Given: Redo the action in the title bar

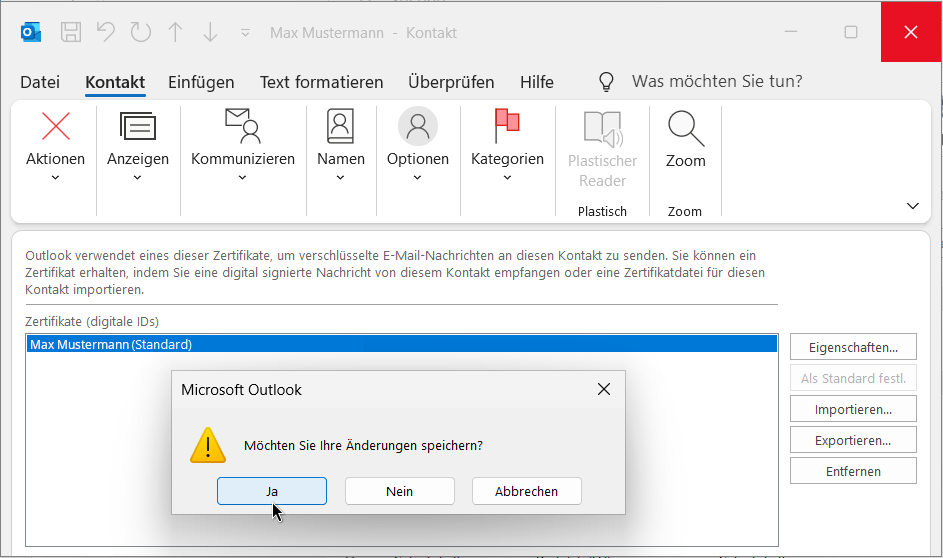Looking at the screenshot, I should pyautogui.click(x=141, y=32).
